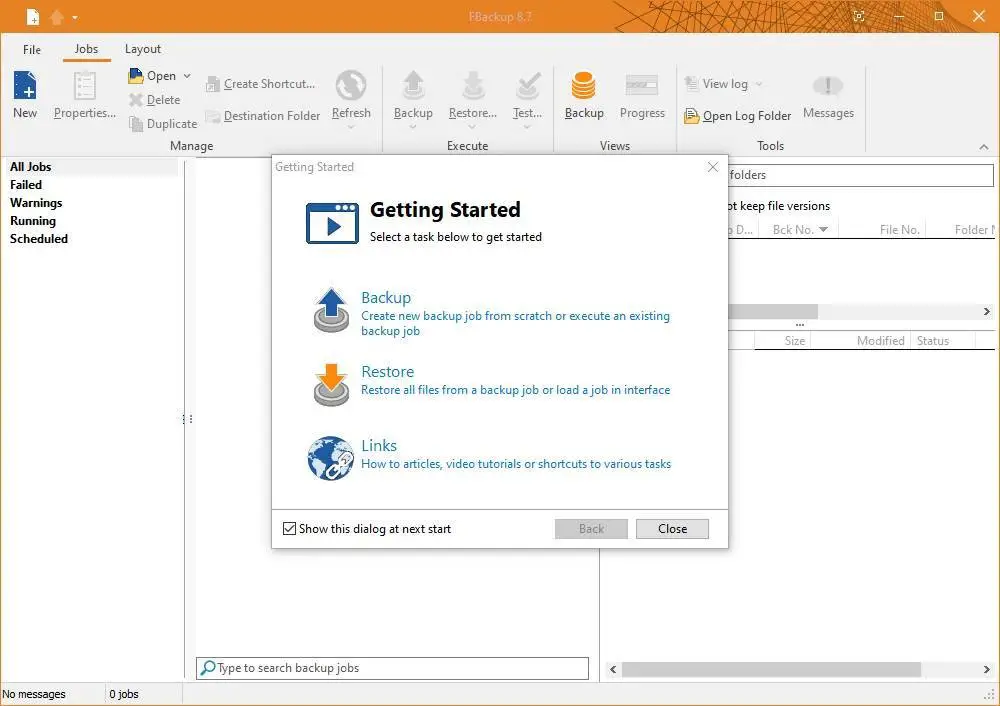Viewport: 1000px width, 706px height.
Task: Click the Open job icon
Action: [x=136, y=76]
